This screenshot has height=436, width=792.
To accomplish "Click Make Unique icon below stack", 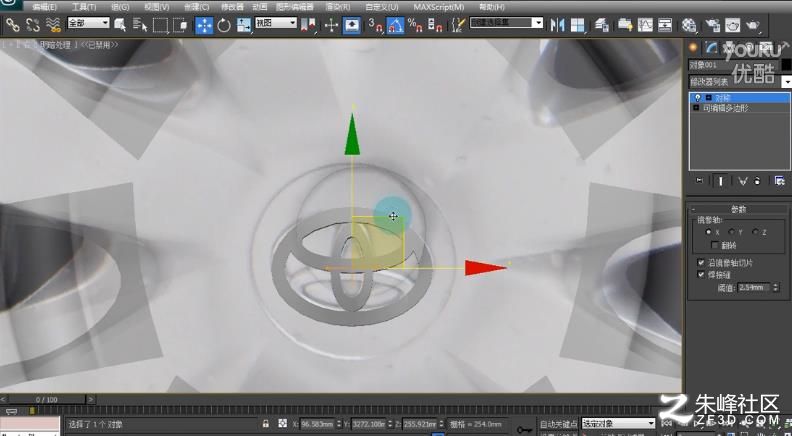I will pos(742,181).
